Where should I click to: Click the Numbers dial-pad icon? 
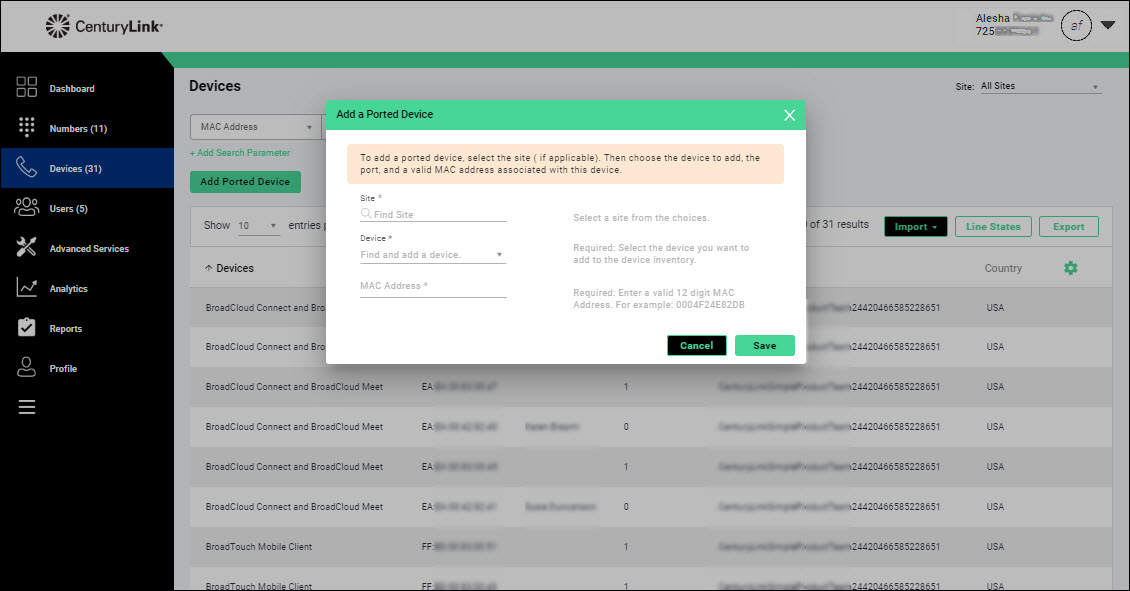click(x=27, y=128)
